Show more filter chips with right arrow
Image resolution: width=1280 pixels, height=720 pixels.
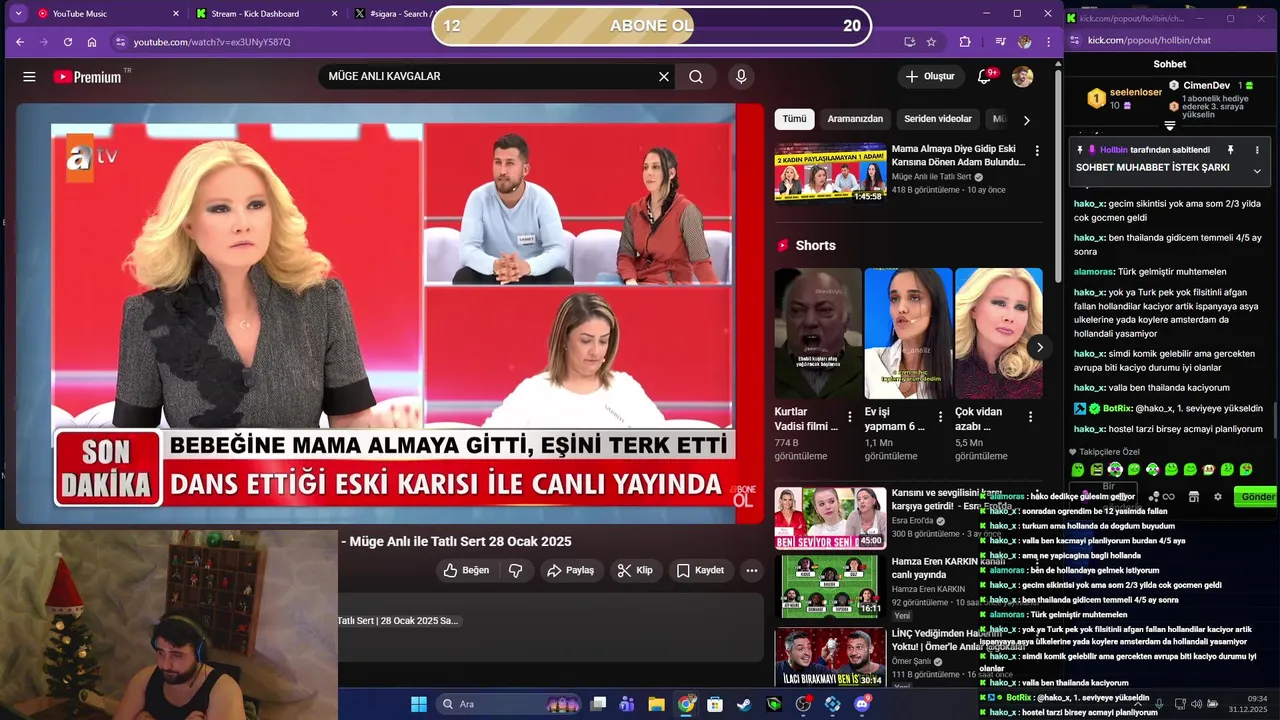click(1026, 120)
